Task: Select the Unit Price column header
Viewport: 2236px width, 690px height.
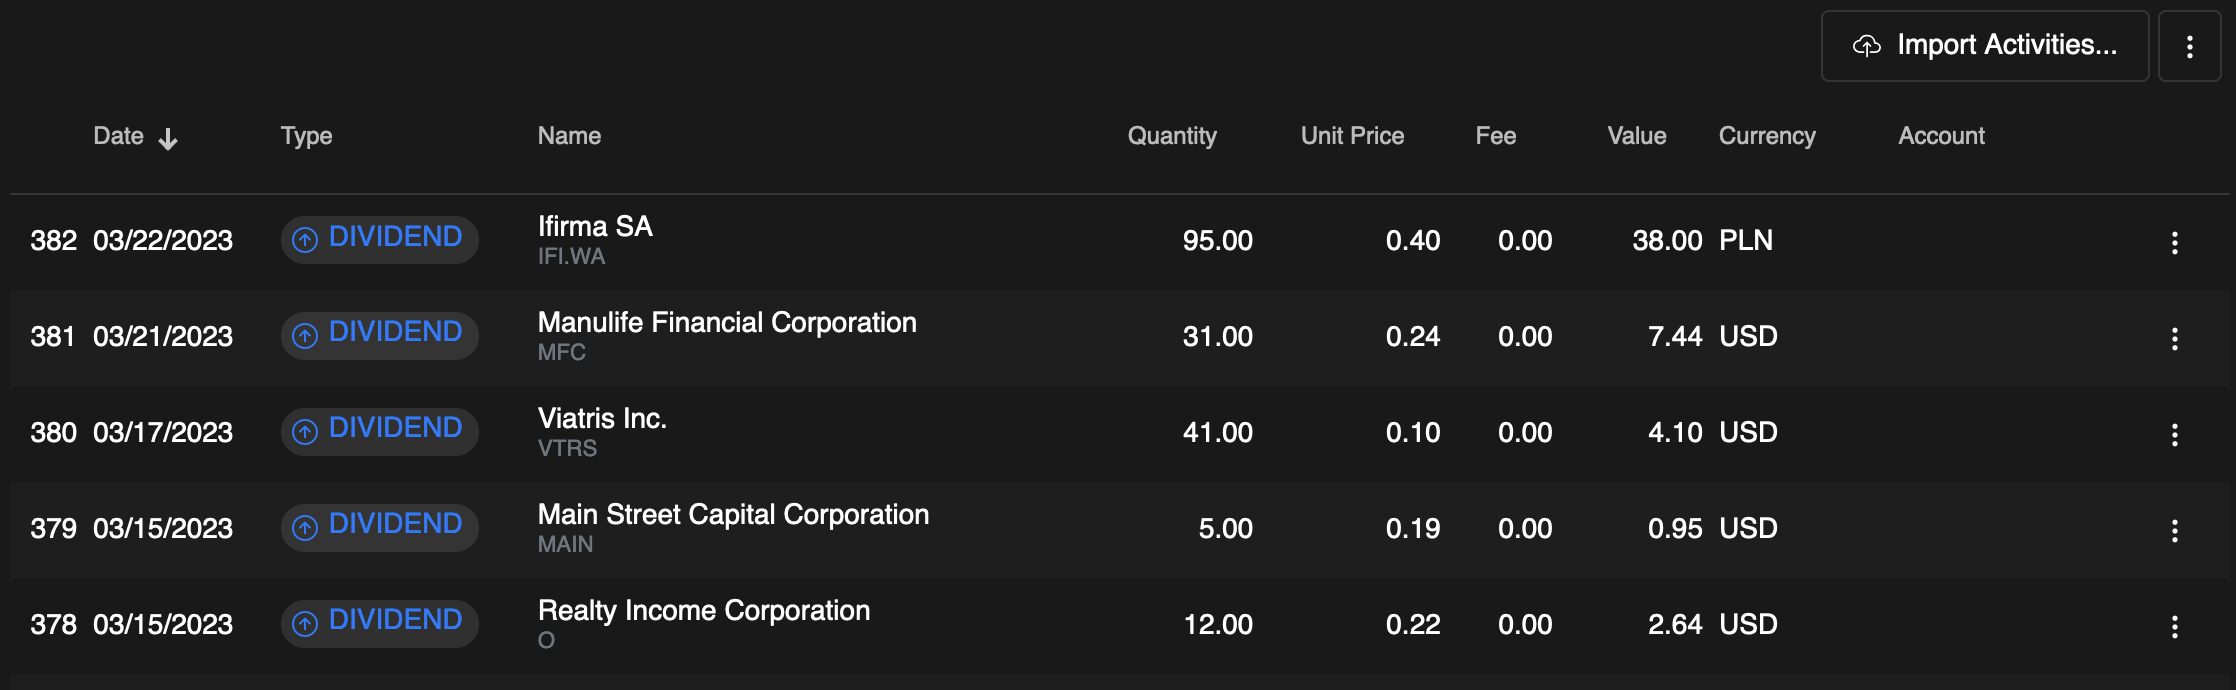Action: click(1352, 136)
